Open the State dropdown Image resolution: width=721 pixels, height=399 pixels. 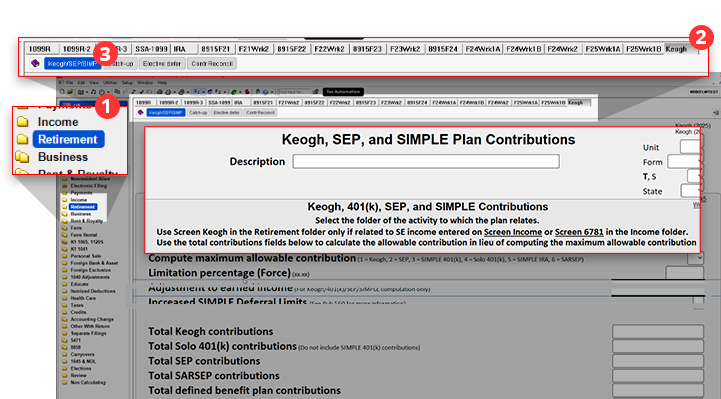(x=691, y=191)
